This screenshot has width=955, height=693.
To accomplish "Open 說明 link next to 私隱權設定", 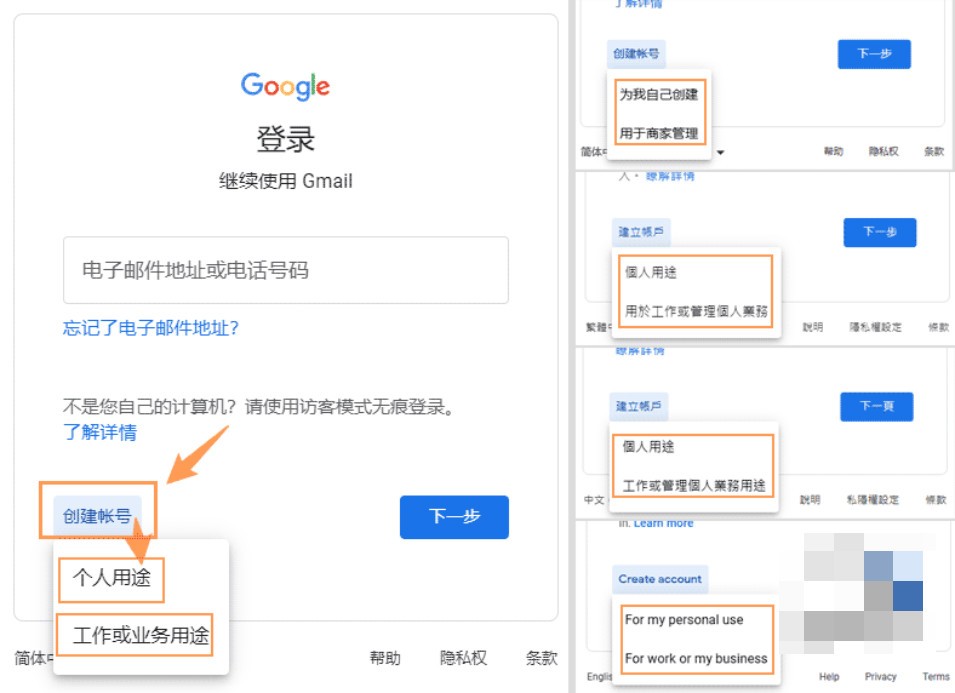I will coord(809,500).
